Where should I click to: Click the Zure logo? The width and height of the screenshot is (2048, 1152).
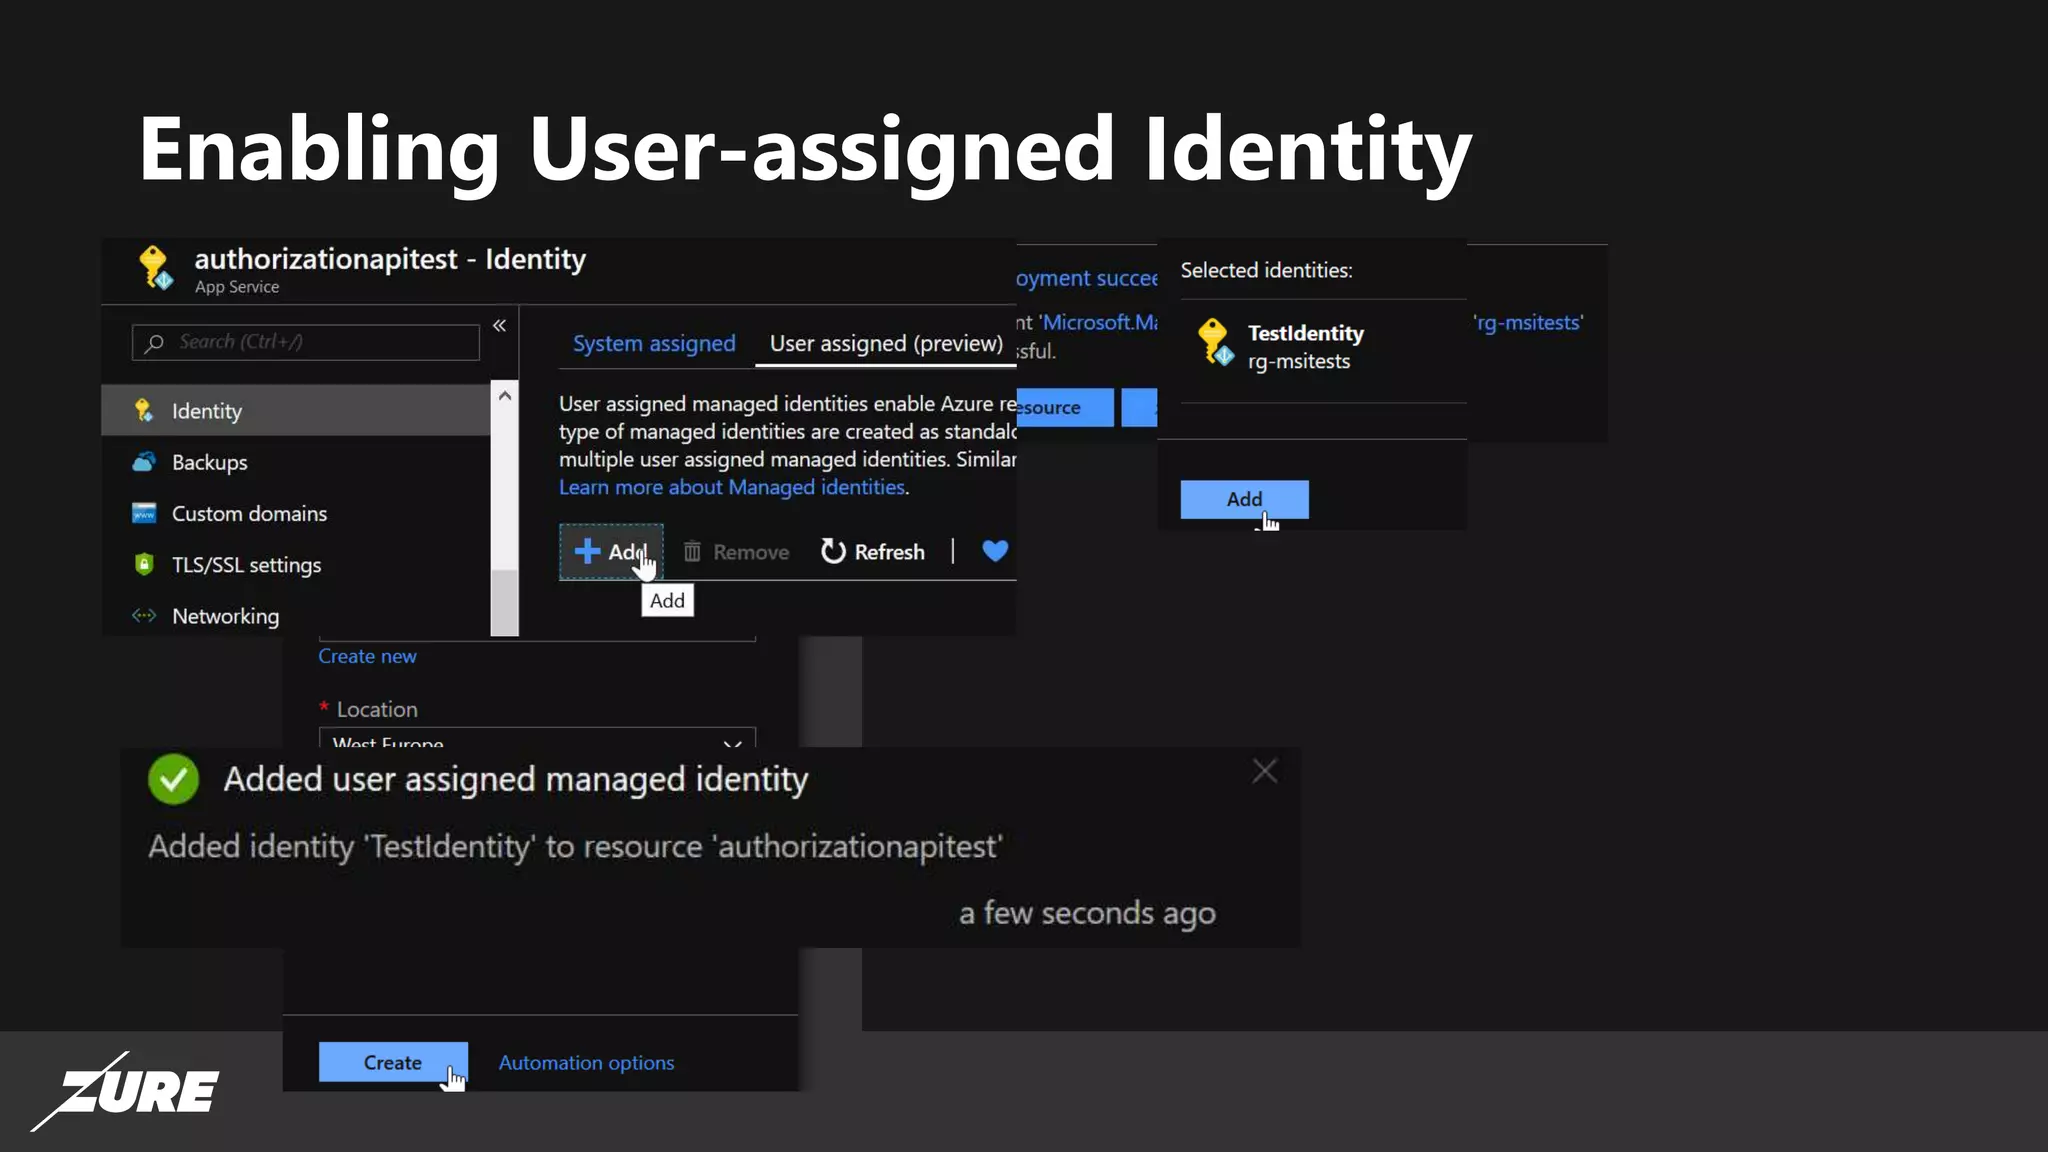click(x=125, y=1091)
